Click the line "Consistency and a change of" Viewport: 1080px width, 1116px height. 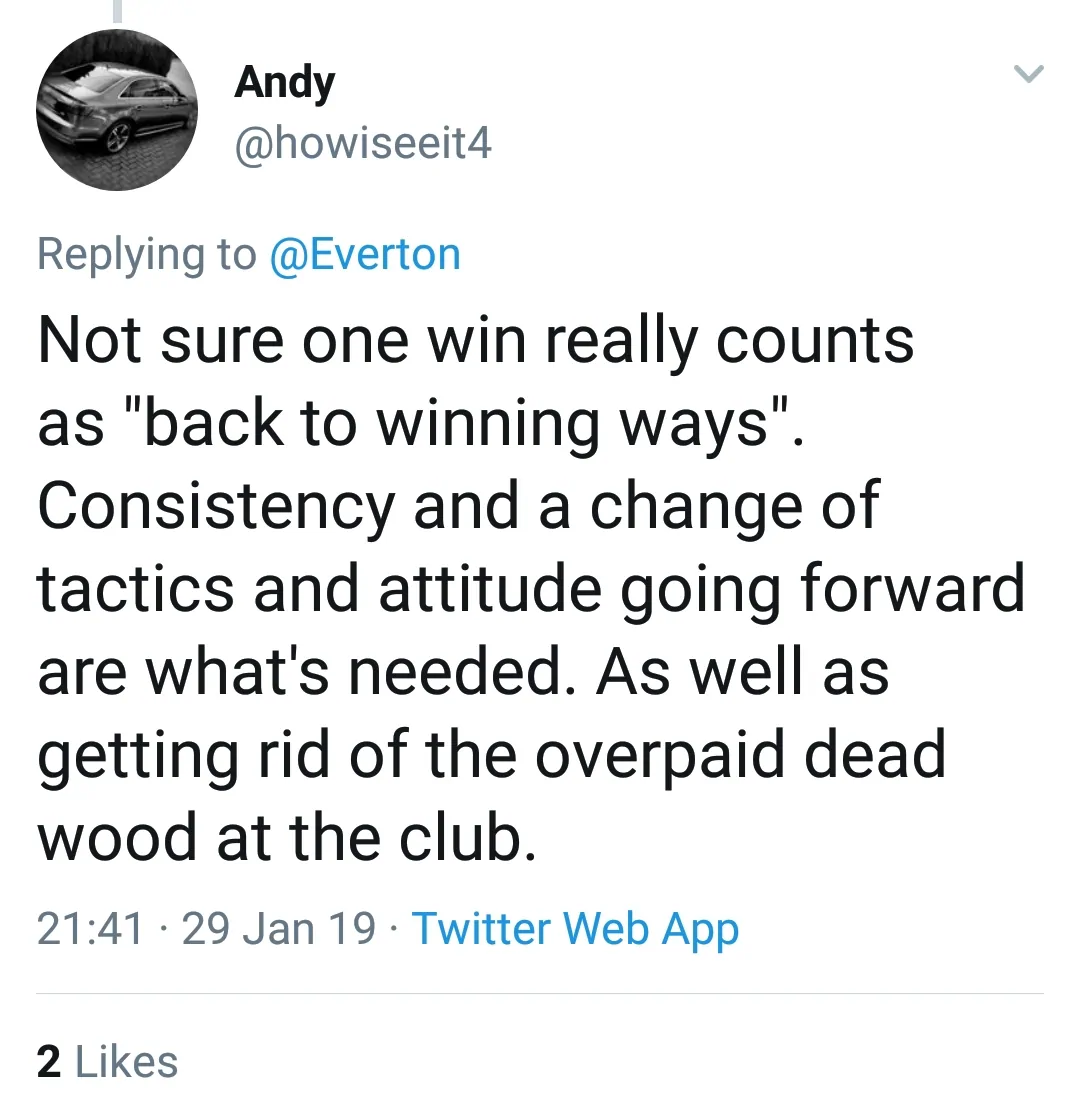458,504
